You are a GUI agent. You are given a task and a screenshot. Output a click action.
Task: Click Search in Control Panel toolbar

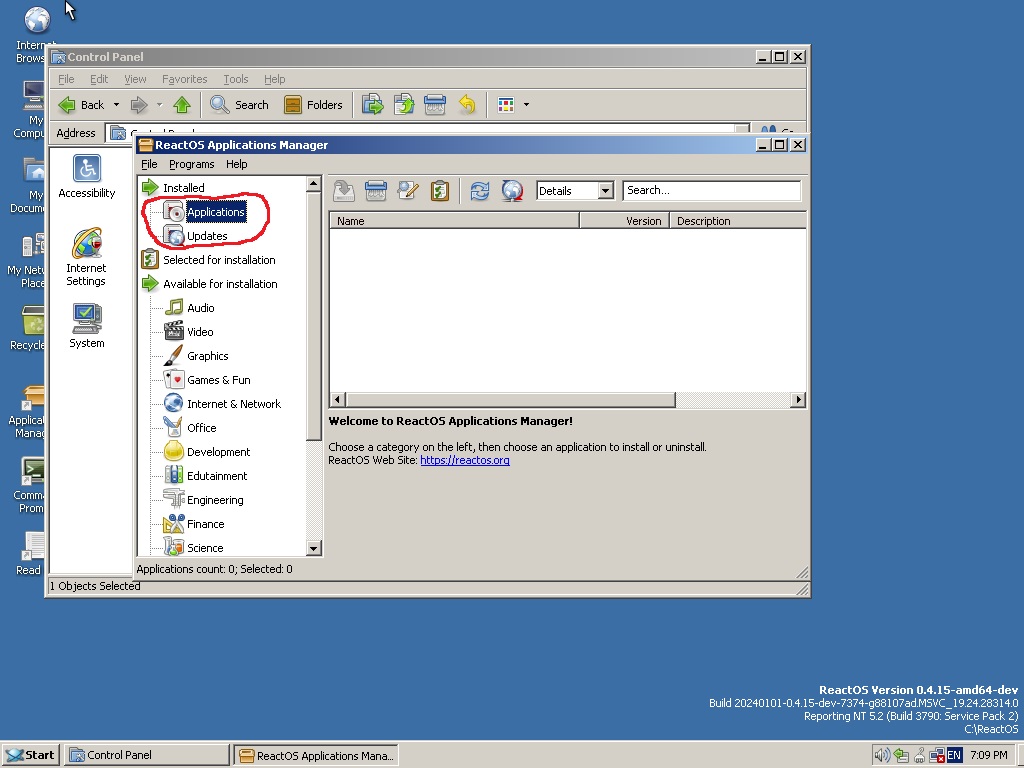pos(239,105)
